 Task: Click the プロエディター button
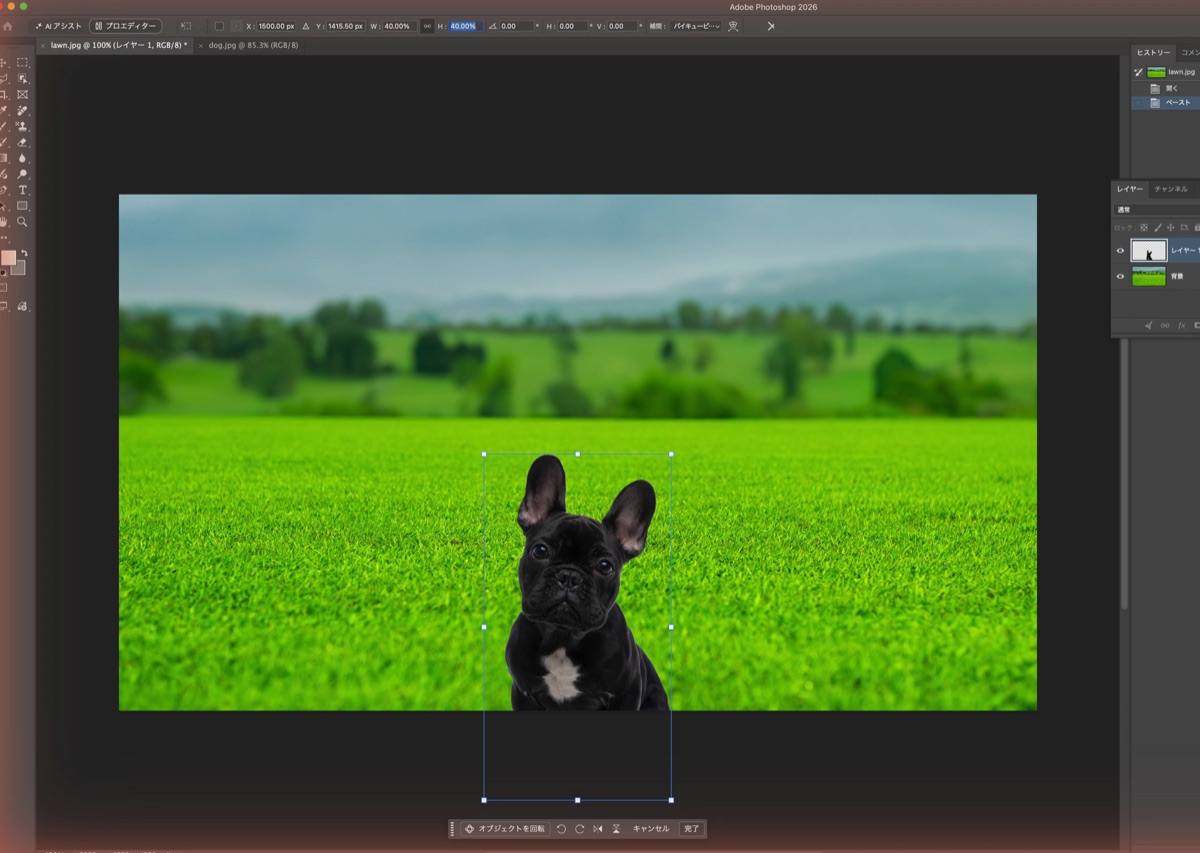[x=125, y=26]
